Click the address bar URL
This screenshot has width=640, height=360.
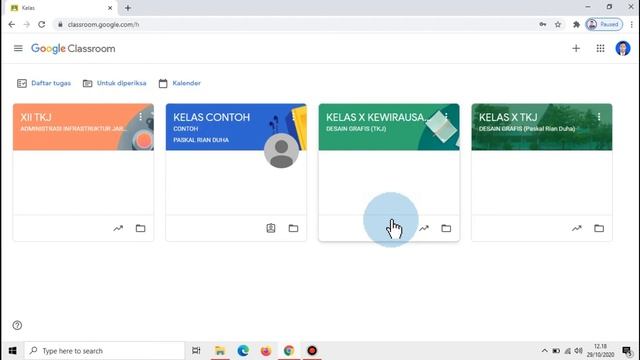(x=103, y=24)
